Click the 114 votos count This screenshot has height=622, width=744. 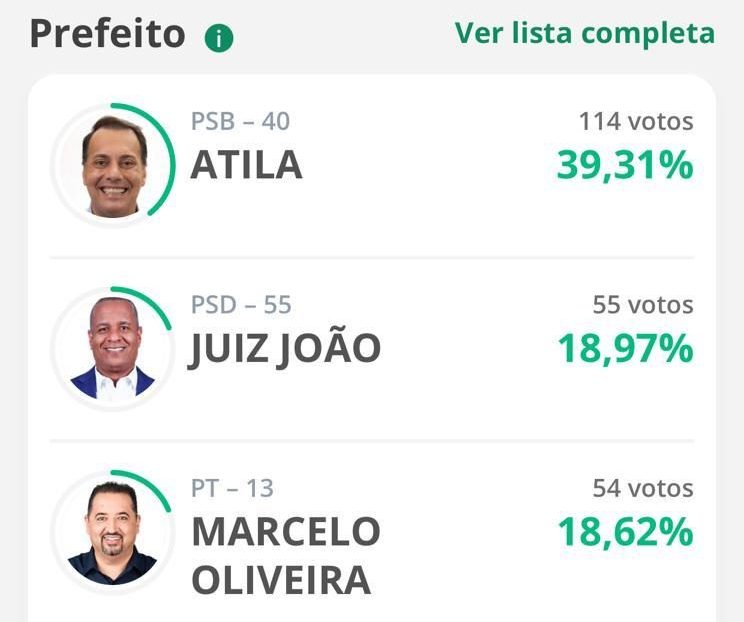pyautogui.click(x=635, y=122)
